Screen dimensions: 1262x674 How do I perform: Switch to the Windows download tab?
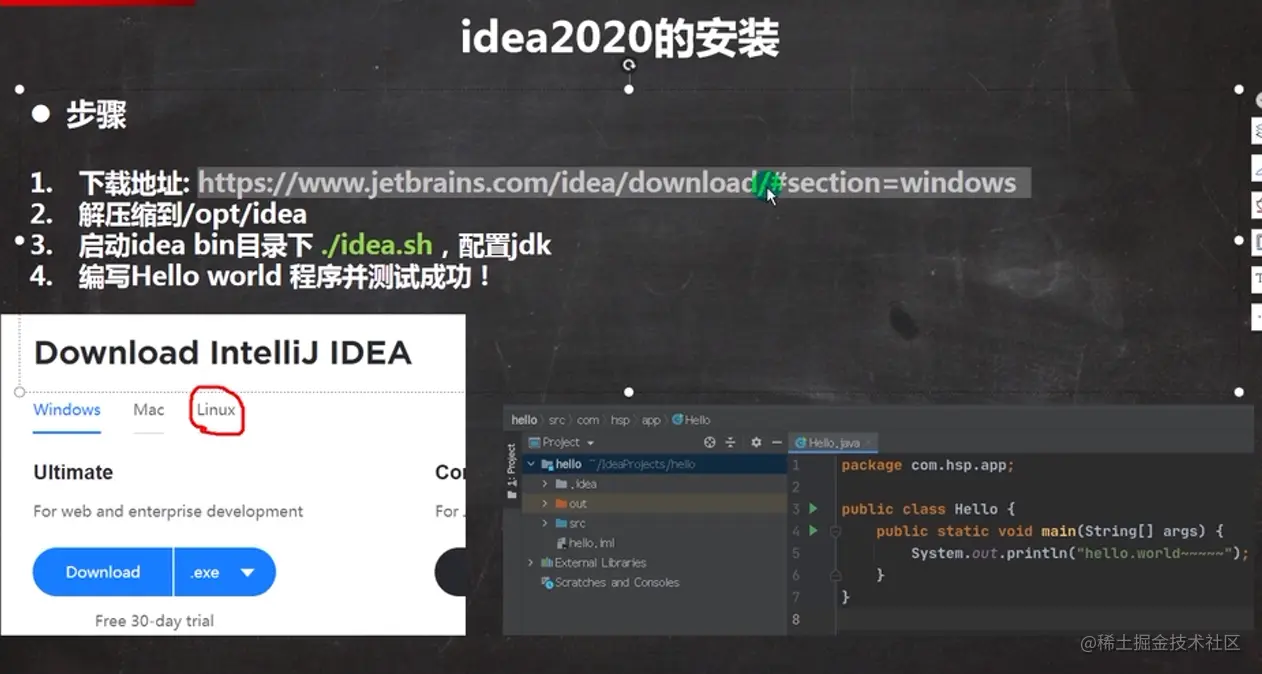pyautogui.click(x=67, y=409)
